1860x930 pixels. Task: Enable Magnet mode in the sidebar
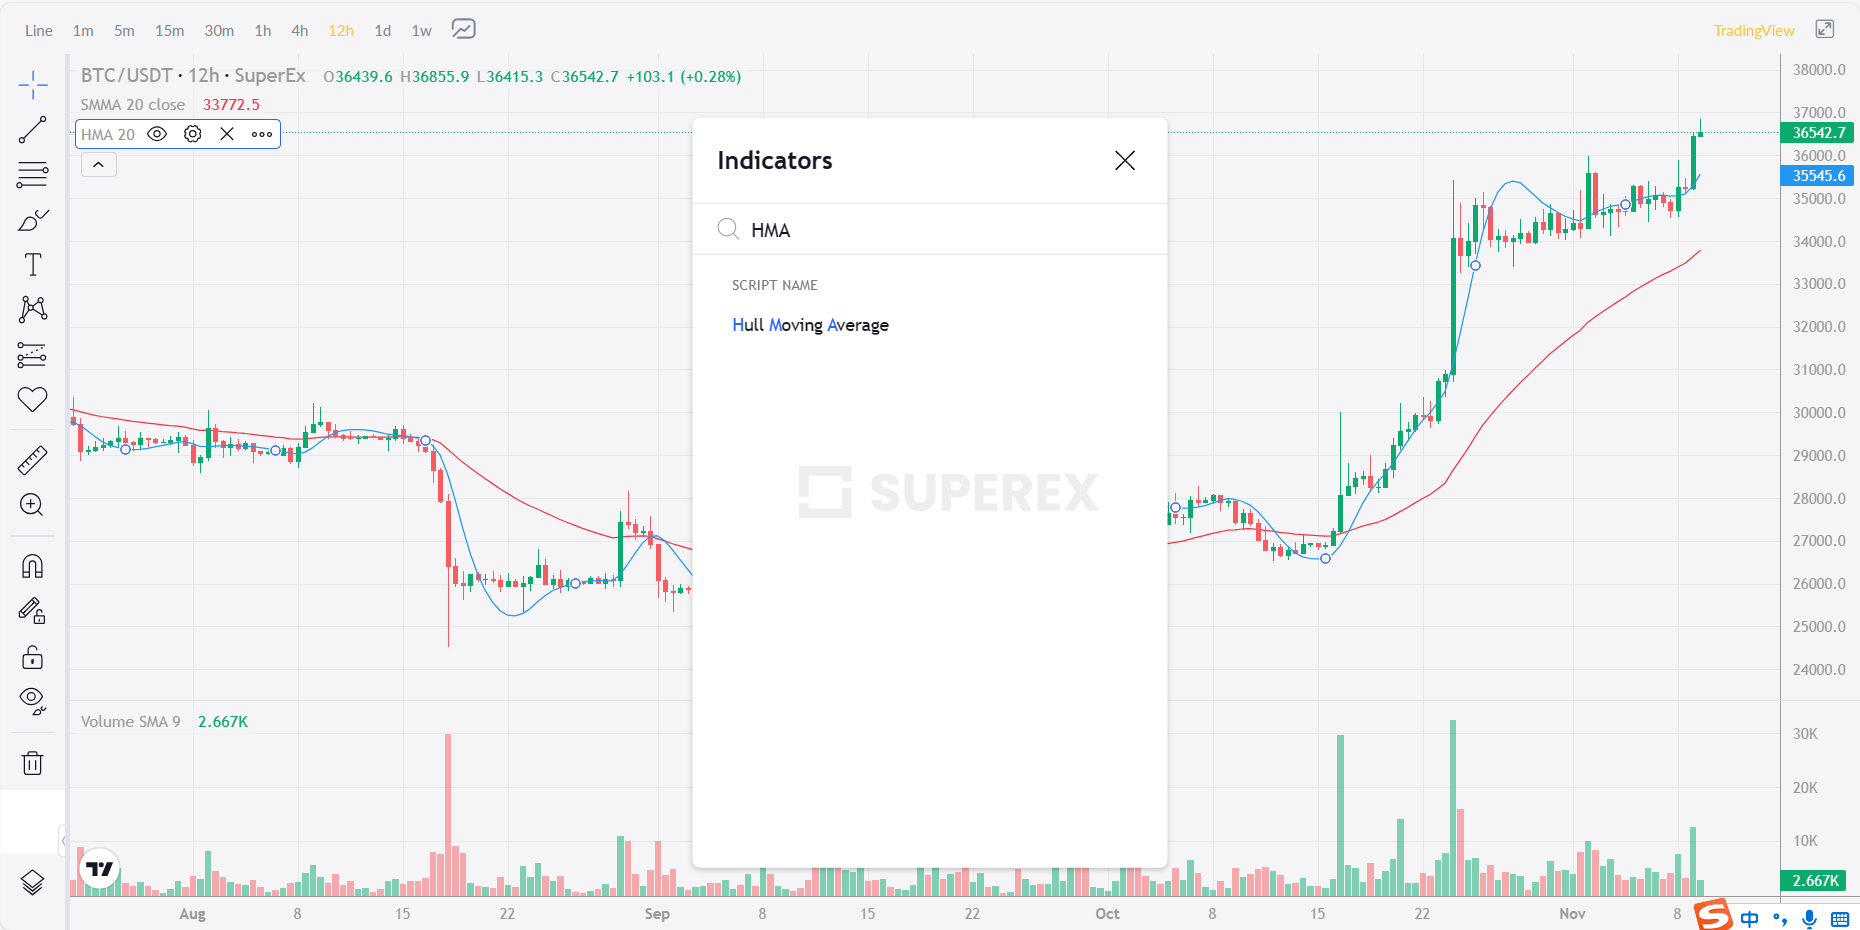click(x=33, y=565)
